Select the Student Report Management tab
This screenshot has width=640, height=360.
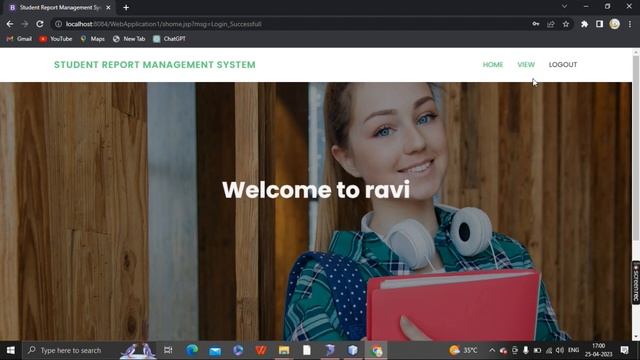[x=60, y=7]
